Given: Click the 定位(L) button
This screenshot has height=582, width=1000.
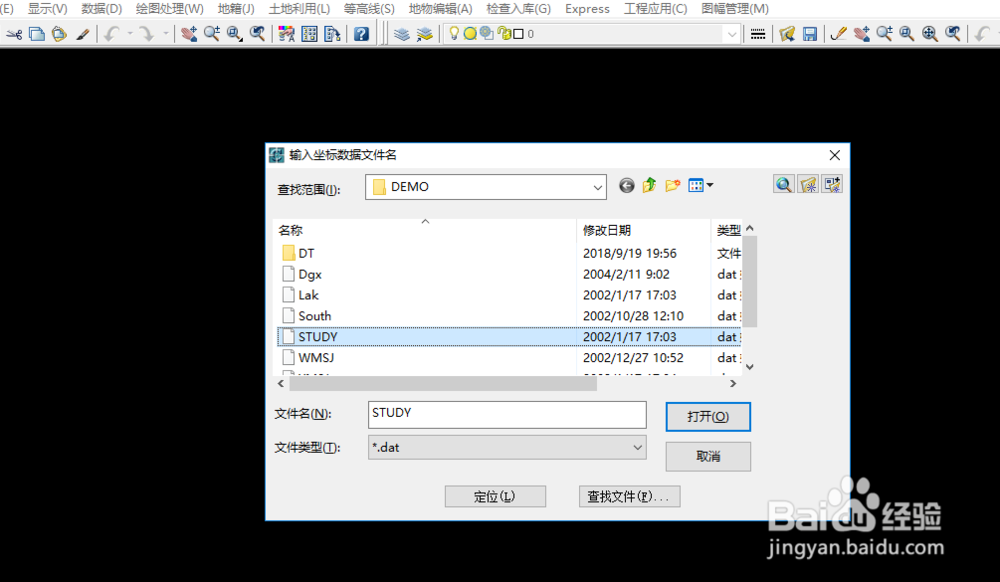Looking at the screenshot, I should [x=495, y=497].
